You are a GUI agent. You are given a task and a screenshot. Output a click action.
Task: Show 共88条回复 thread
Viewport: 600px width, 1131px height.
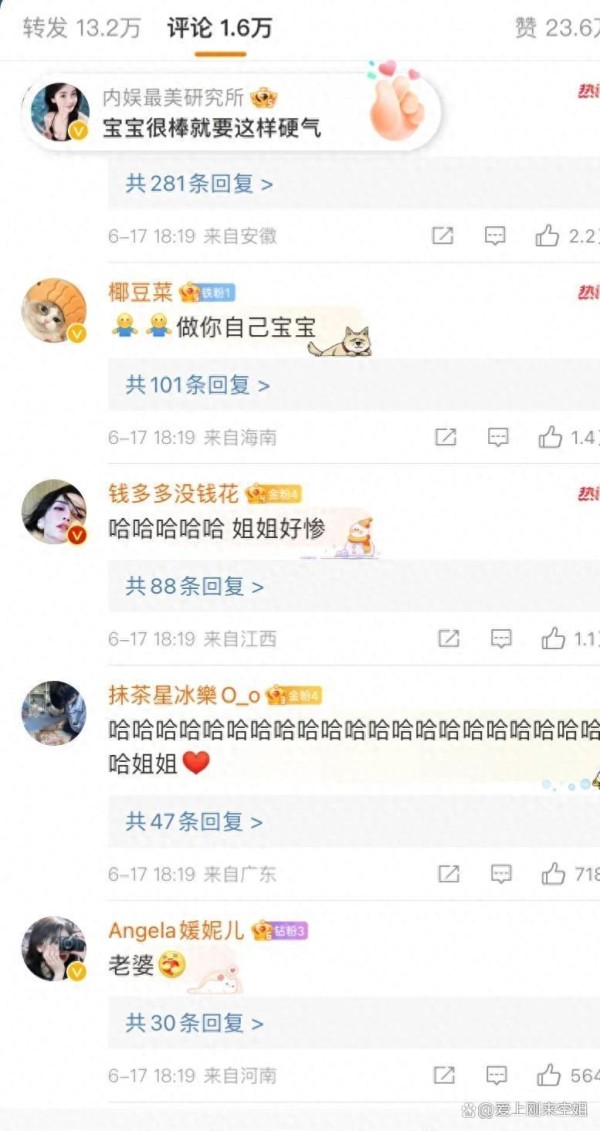[195, 586]
